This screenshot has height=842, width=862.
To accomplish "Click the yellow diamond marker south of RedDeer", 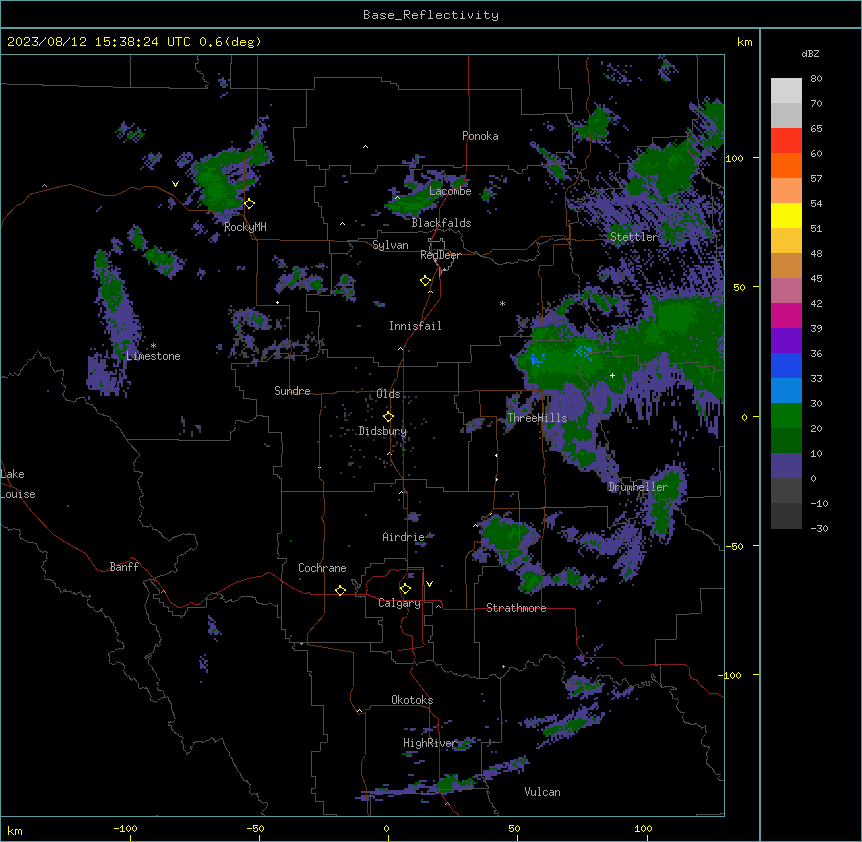I will (x=425, y=281).
